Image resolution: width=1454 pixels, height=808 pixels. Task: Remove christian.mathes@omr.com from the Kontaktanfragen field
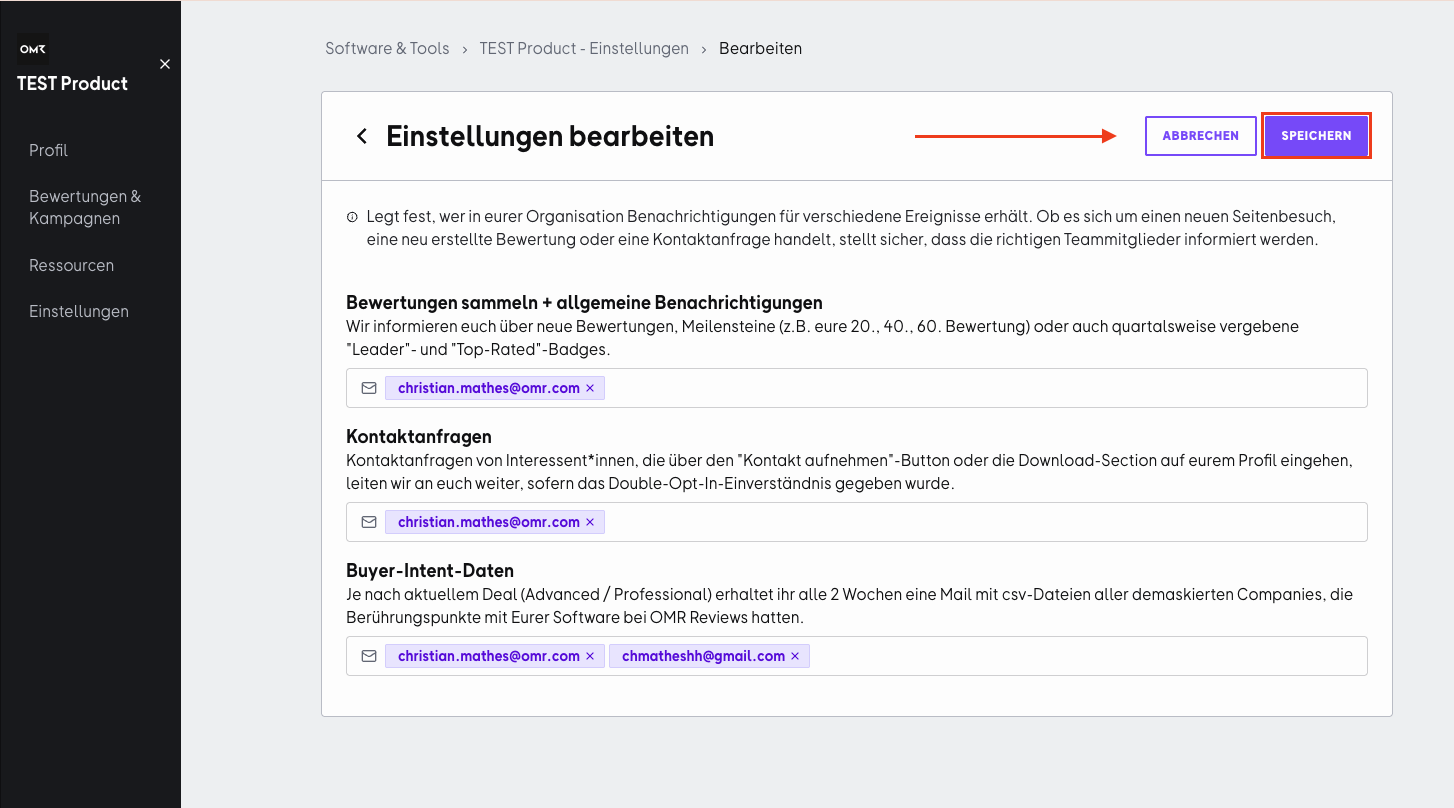tap(590, 522)
